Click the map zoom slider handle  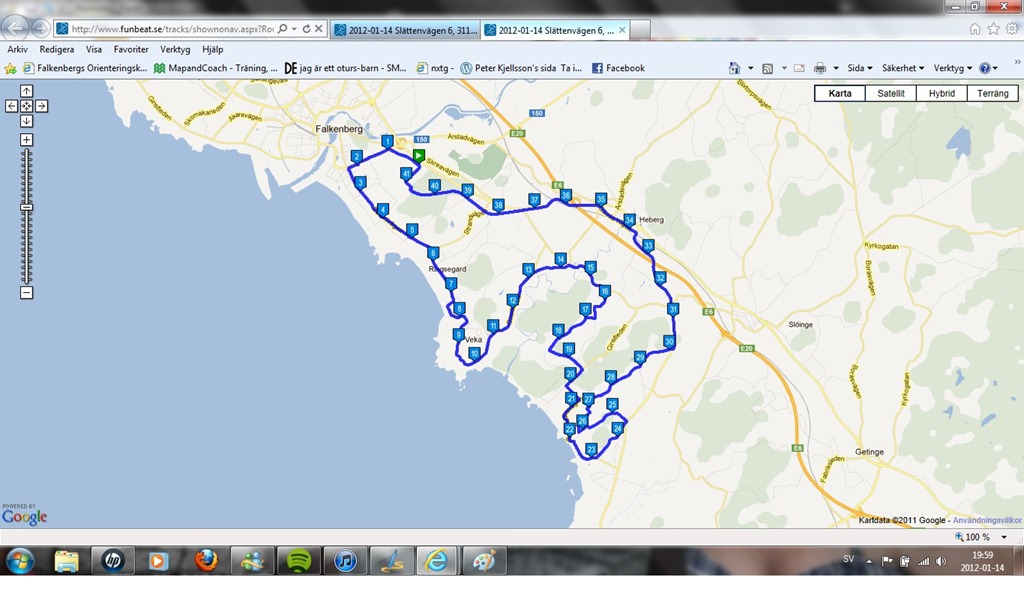27,207
